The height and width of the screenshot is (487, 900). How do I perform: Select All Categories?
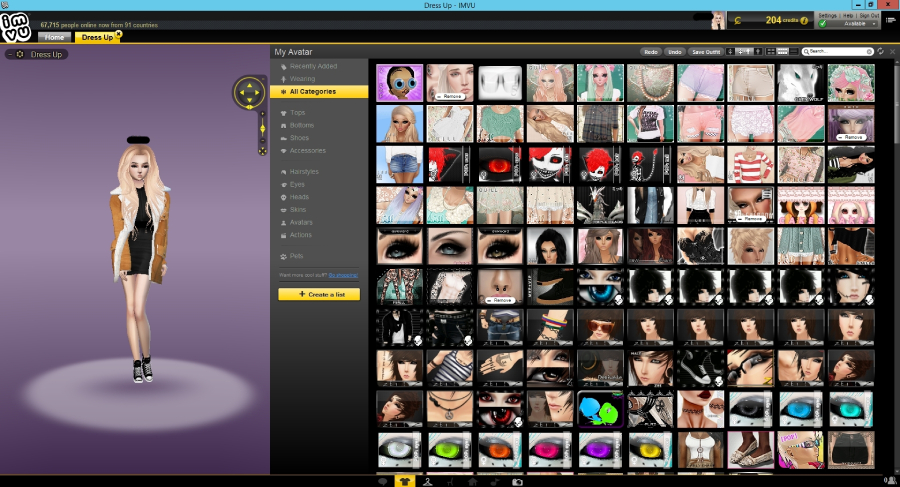[319, 91]
